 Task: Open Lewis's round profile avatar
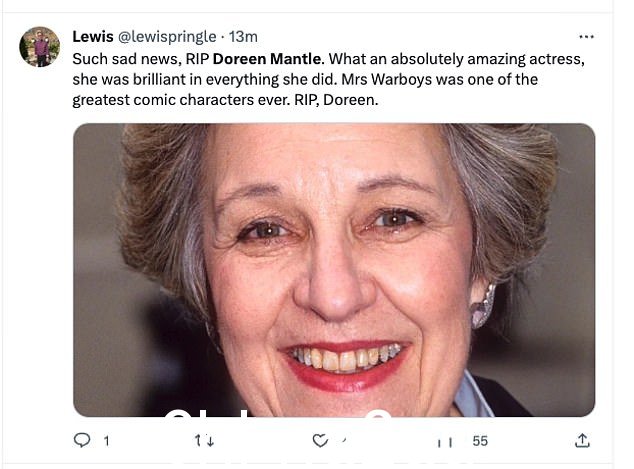pos(40,46)
